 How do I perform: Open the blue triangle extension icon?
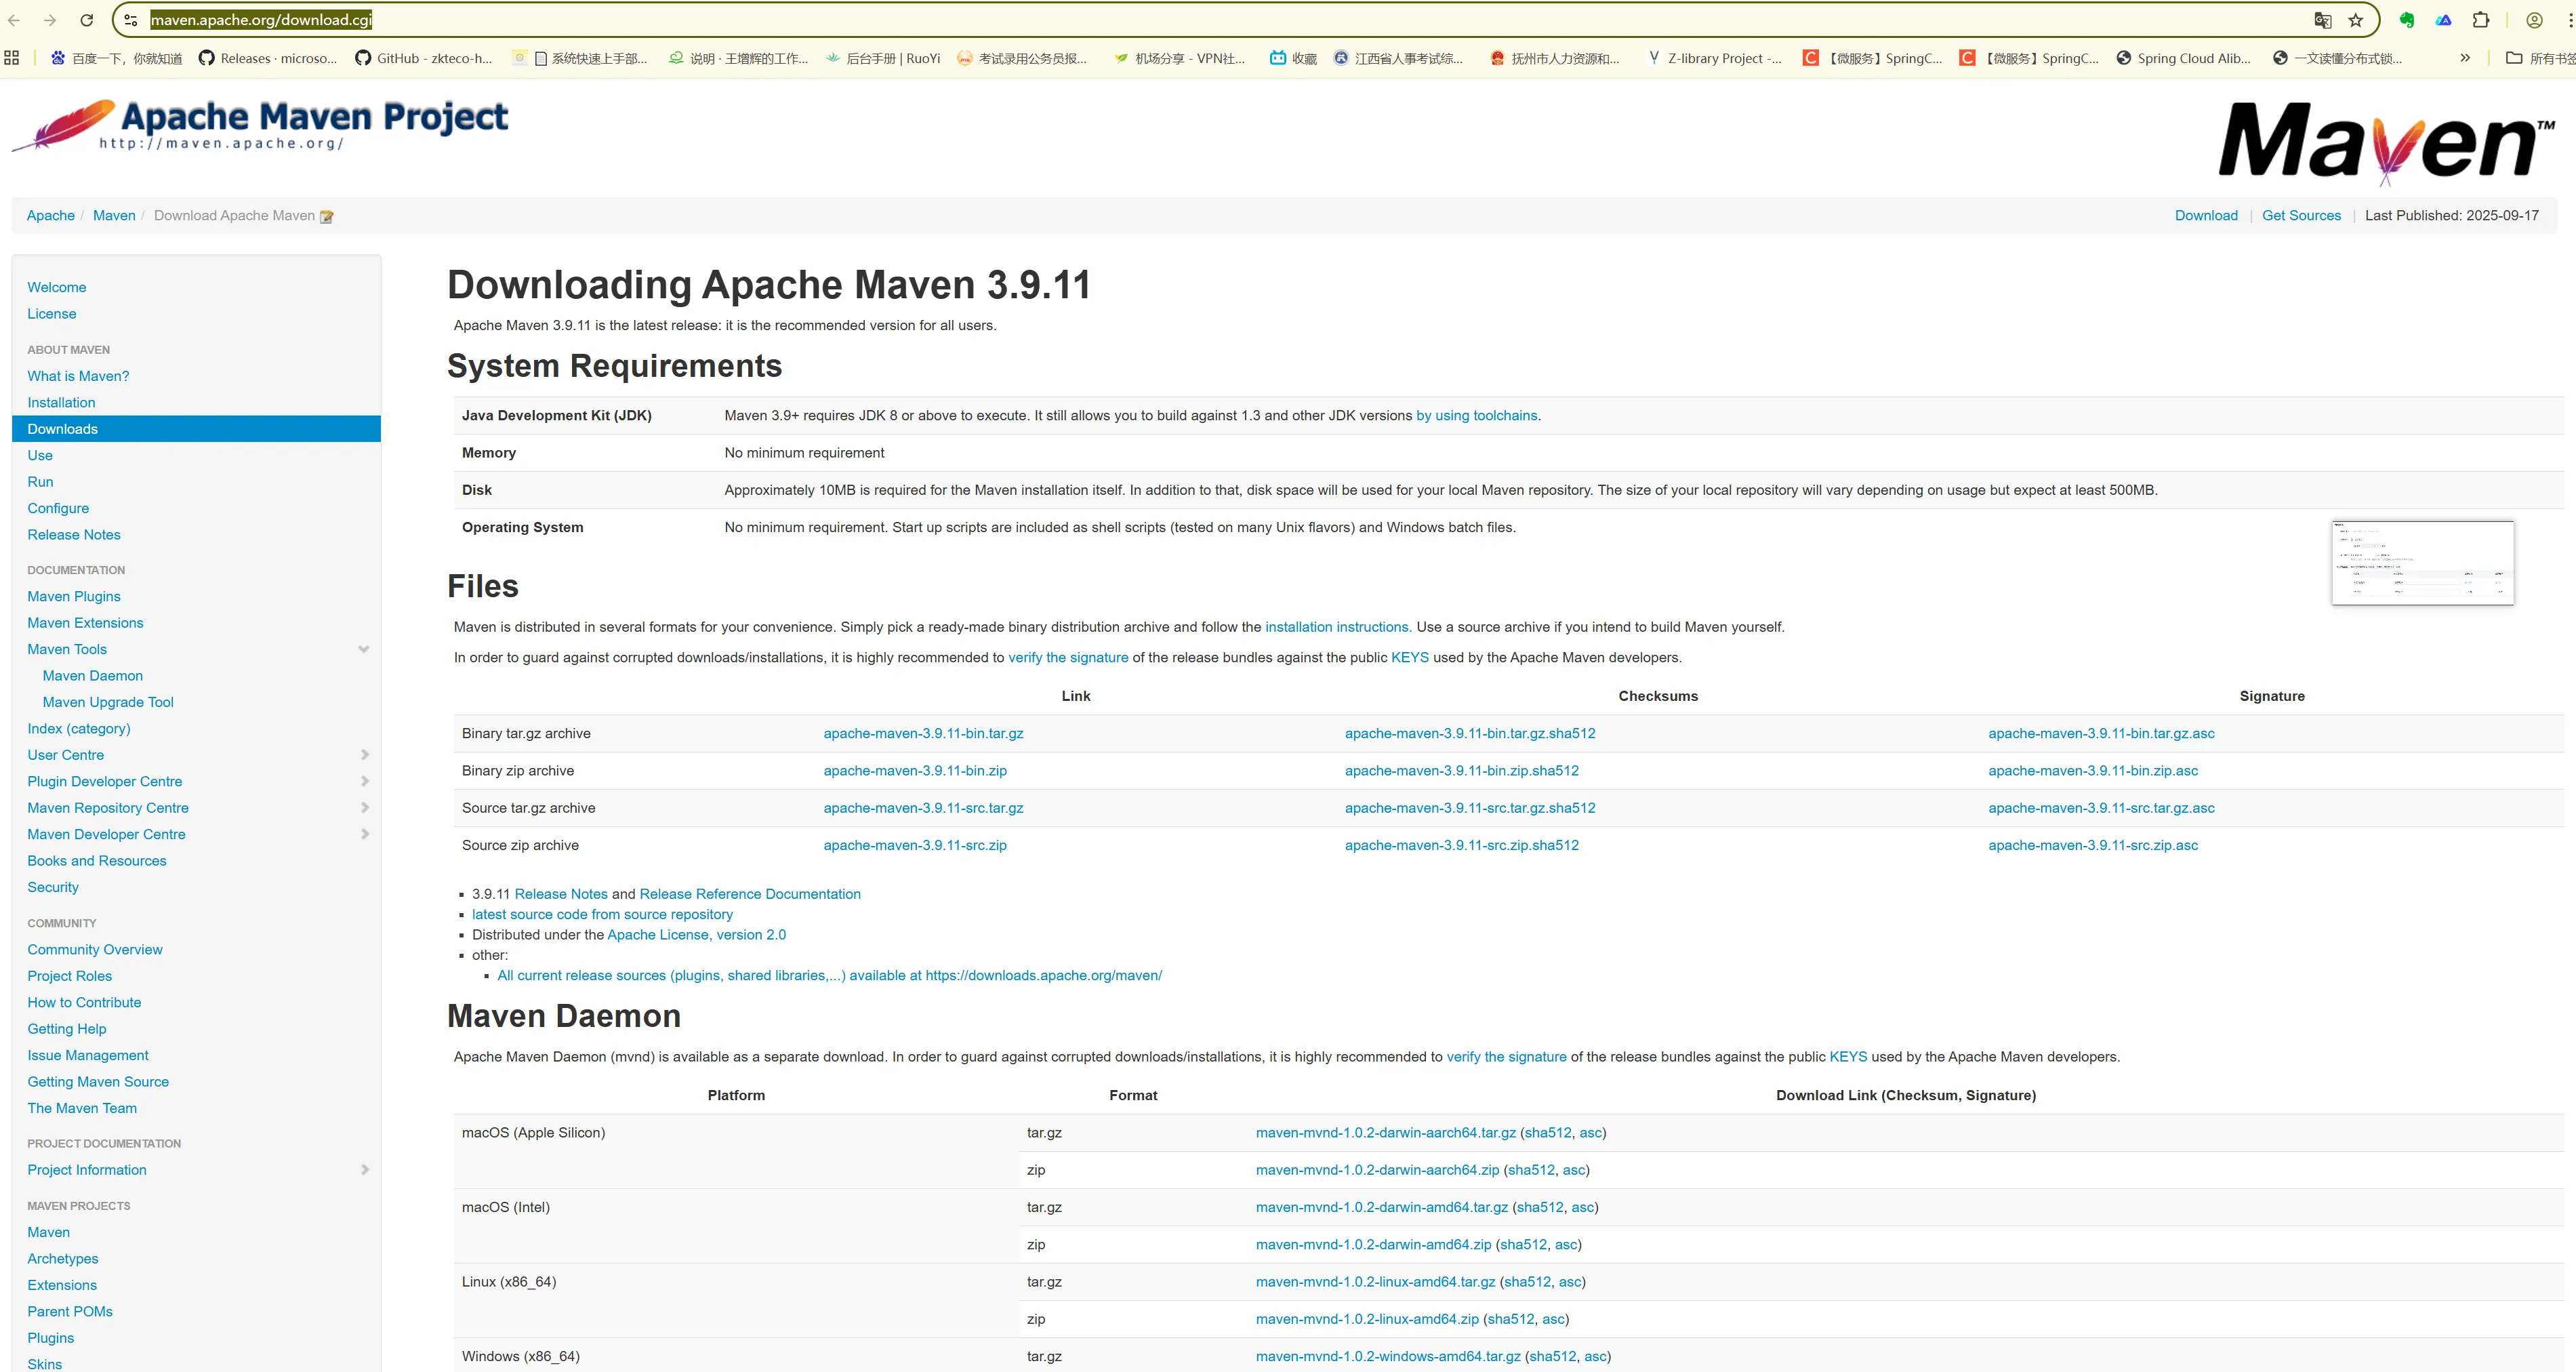click(x=2444, y=20)
